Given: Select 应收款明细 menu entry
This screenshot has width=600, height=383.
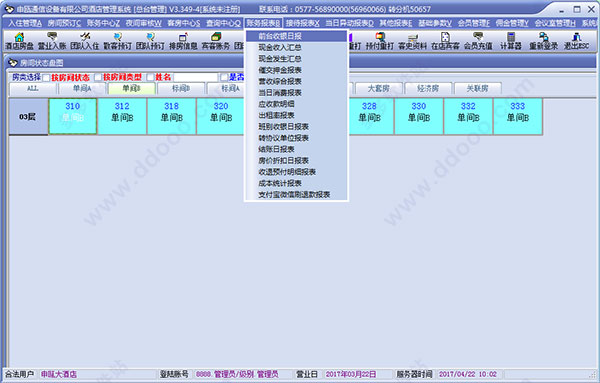Looking at the screenshot, I should [x=296, y=104].
